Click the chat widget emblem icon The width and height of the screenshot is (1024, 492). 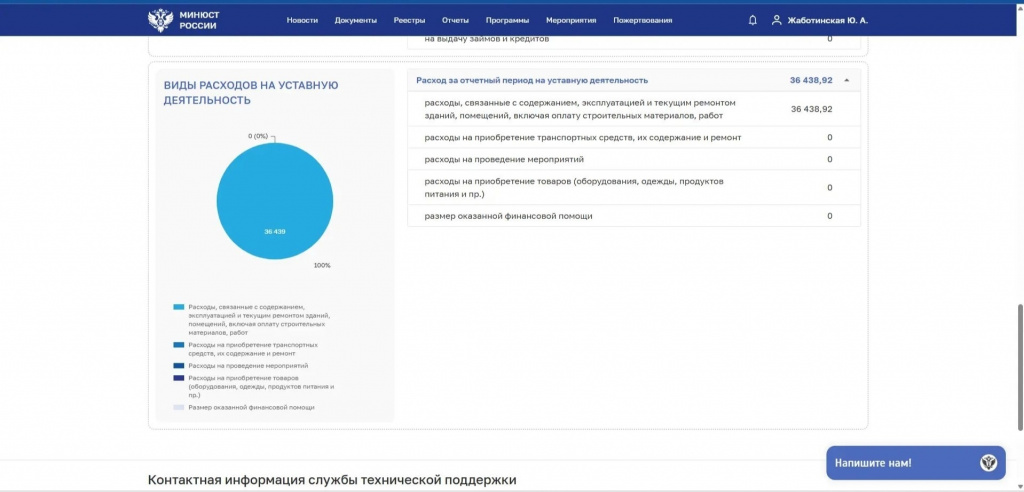coord(988,463)
